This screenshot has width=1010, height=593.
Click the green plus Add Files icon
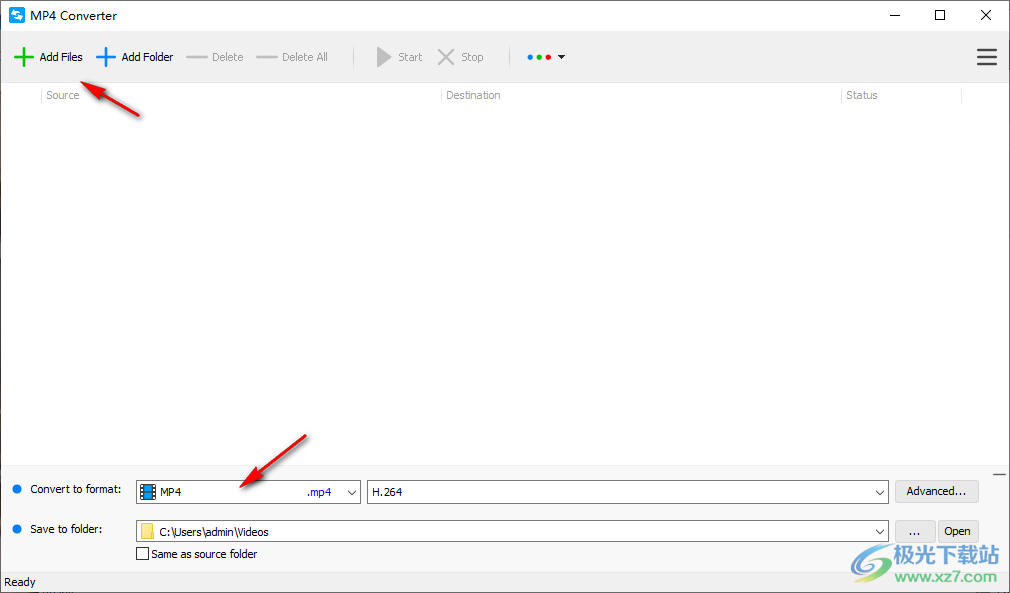(x=24, y=57)
